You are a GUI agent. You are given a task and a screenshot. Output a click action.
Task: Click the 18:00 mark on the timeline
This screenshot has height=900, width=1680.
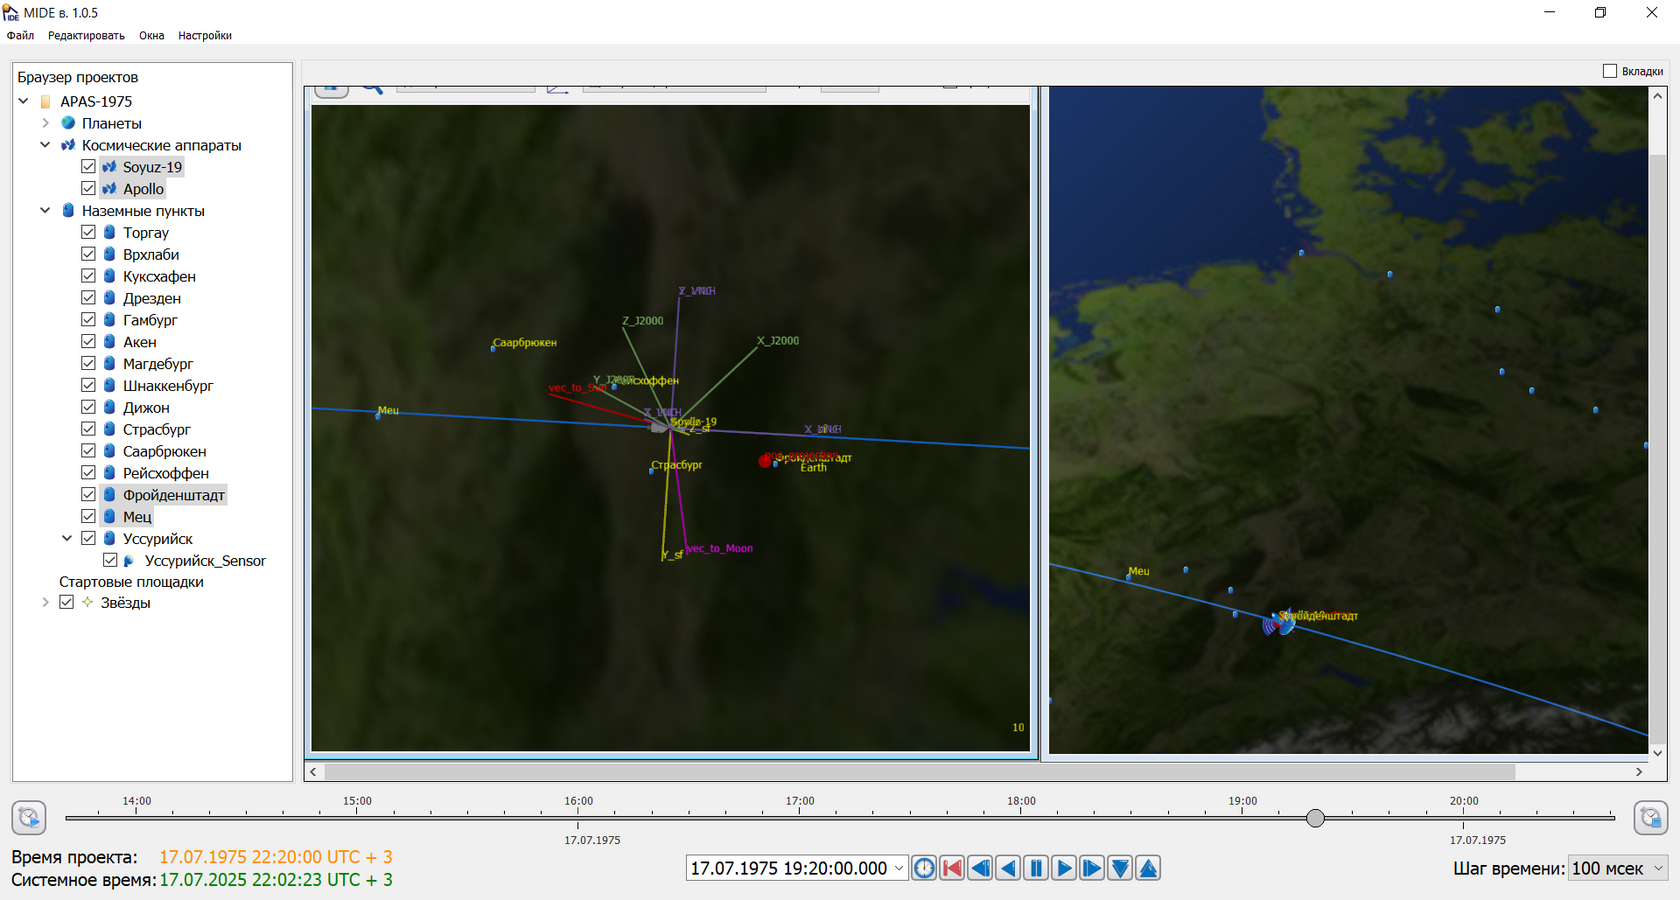[1021, 801]
